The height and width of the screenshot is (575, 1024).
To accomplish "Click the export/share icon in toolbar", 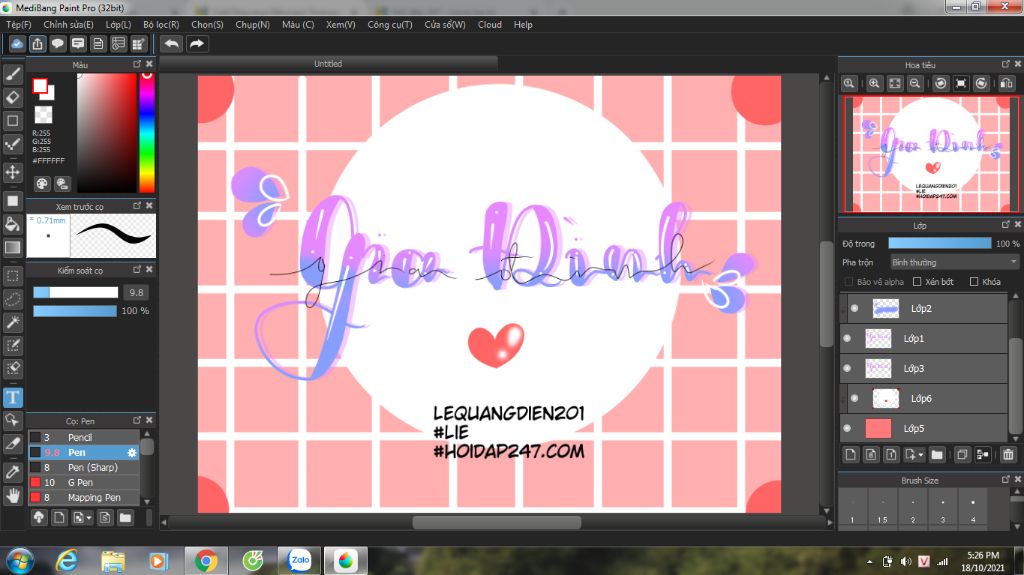I will (x=37, y=44).
